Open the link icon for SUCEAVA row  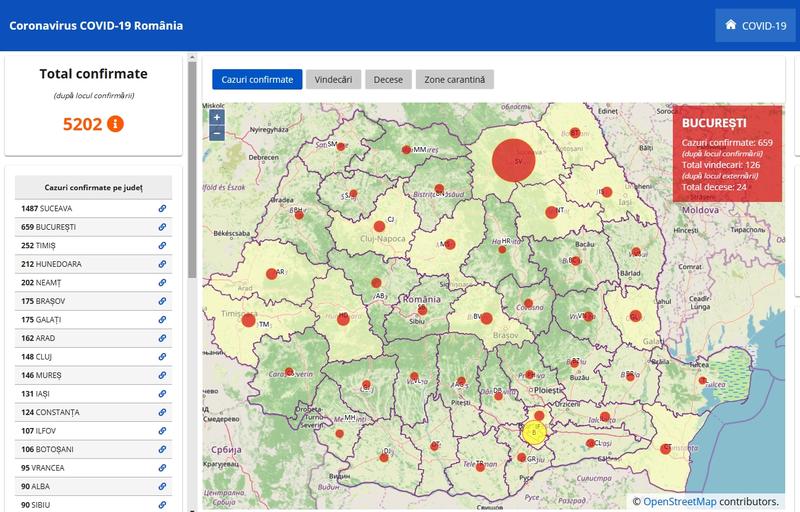163,208
